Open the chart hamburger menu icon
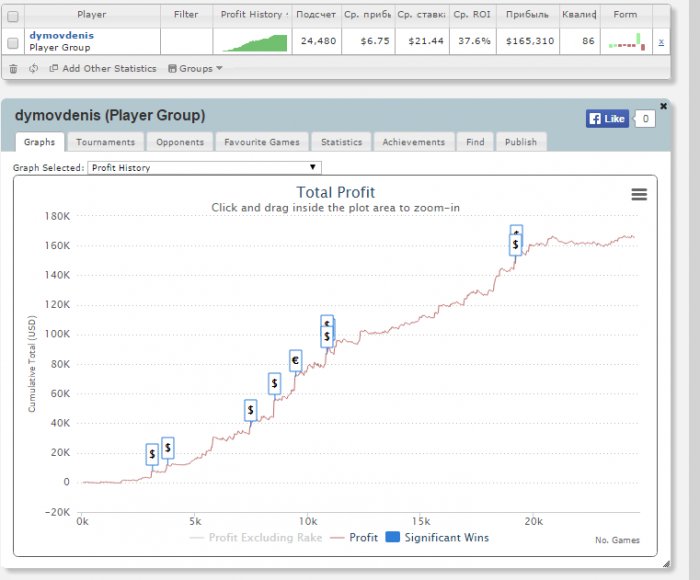 pyautogui.click(x=639, y=194)
